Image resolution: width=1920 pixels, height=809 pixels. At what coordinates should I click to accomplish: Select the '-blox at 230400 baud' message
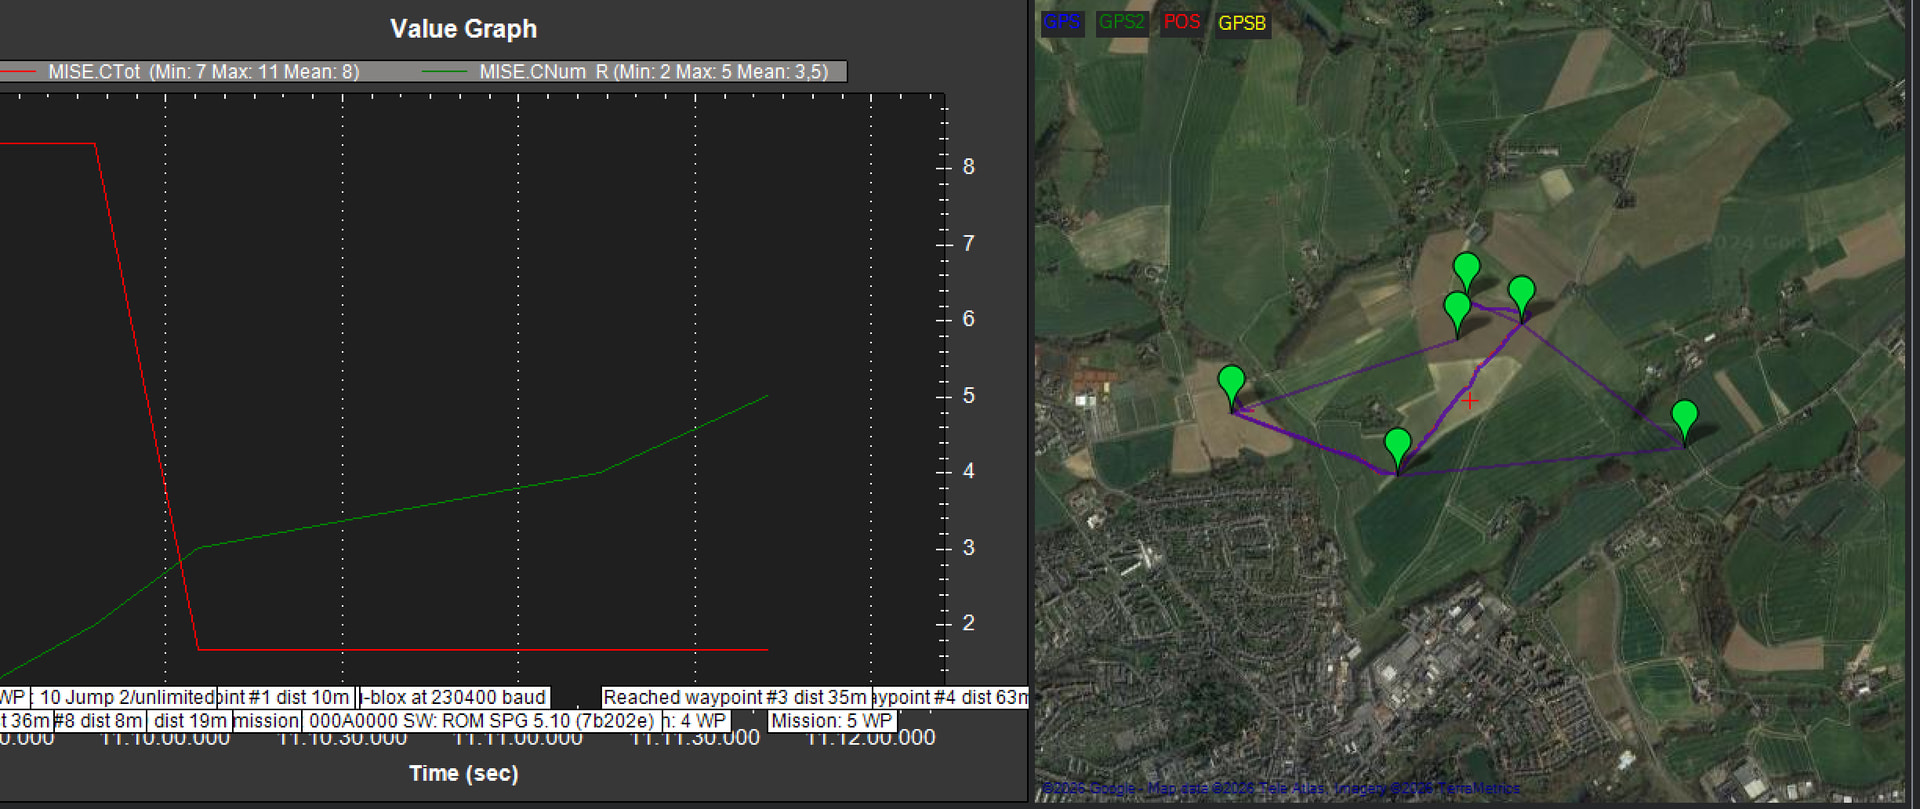pyautogui.click(x=454, y=698)
